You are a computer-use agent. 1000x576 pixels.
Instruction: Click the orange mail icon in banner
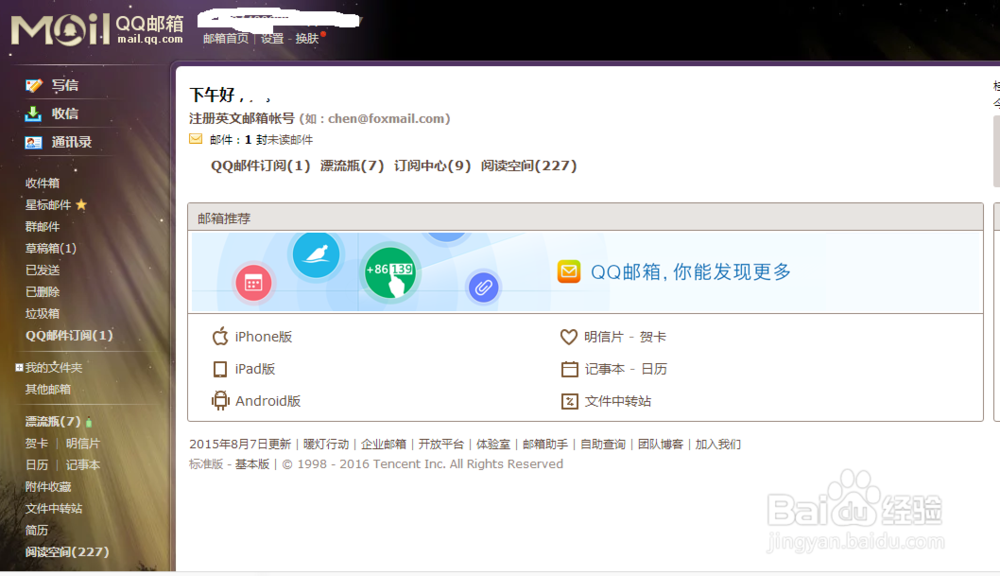pos(569,272)
